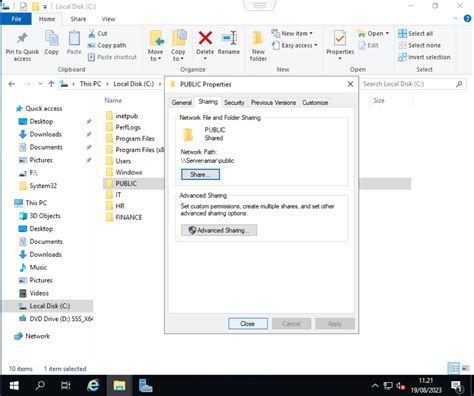The image size is (474, 396).
Task: Switch to Share ribbon tab
Action: pyautogui.click(x=78, y=19)
